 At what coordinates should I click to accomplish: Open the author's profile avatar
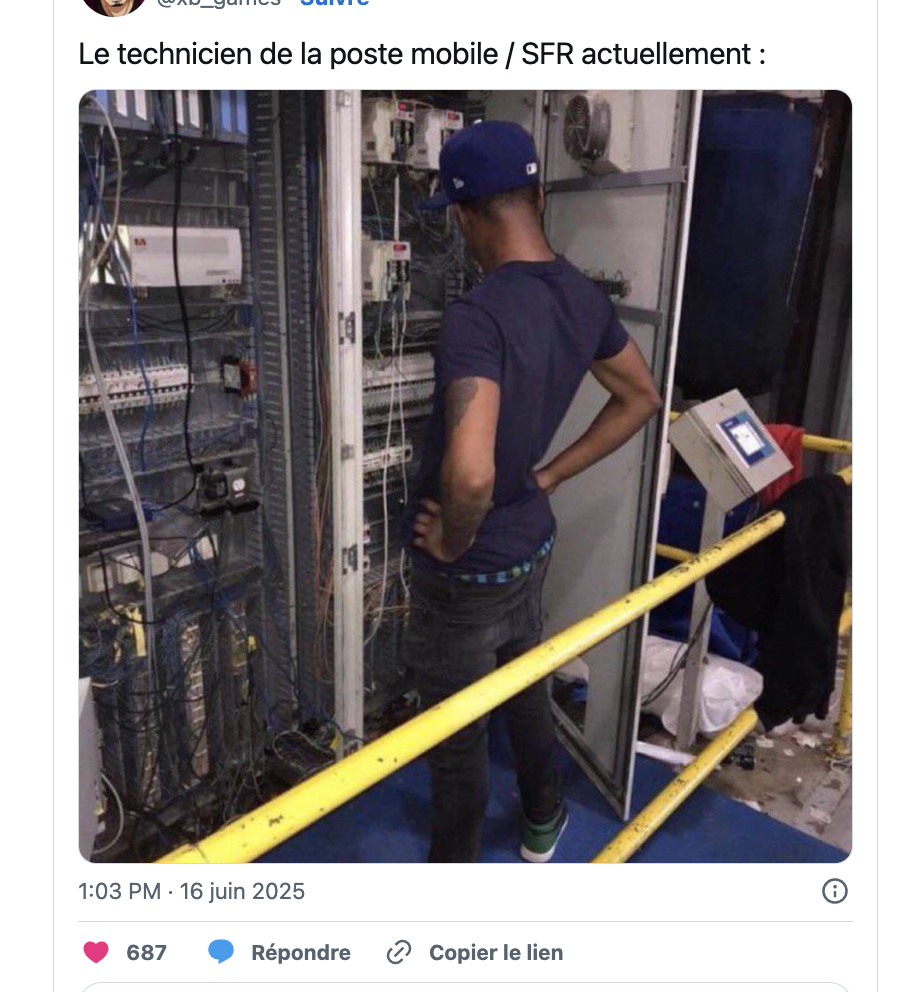[x=114, y=6]
